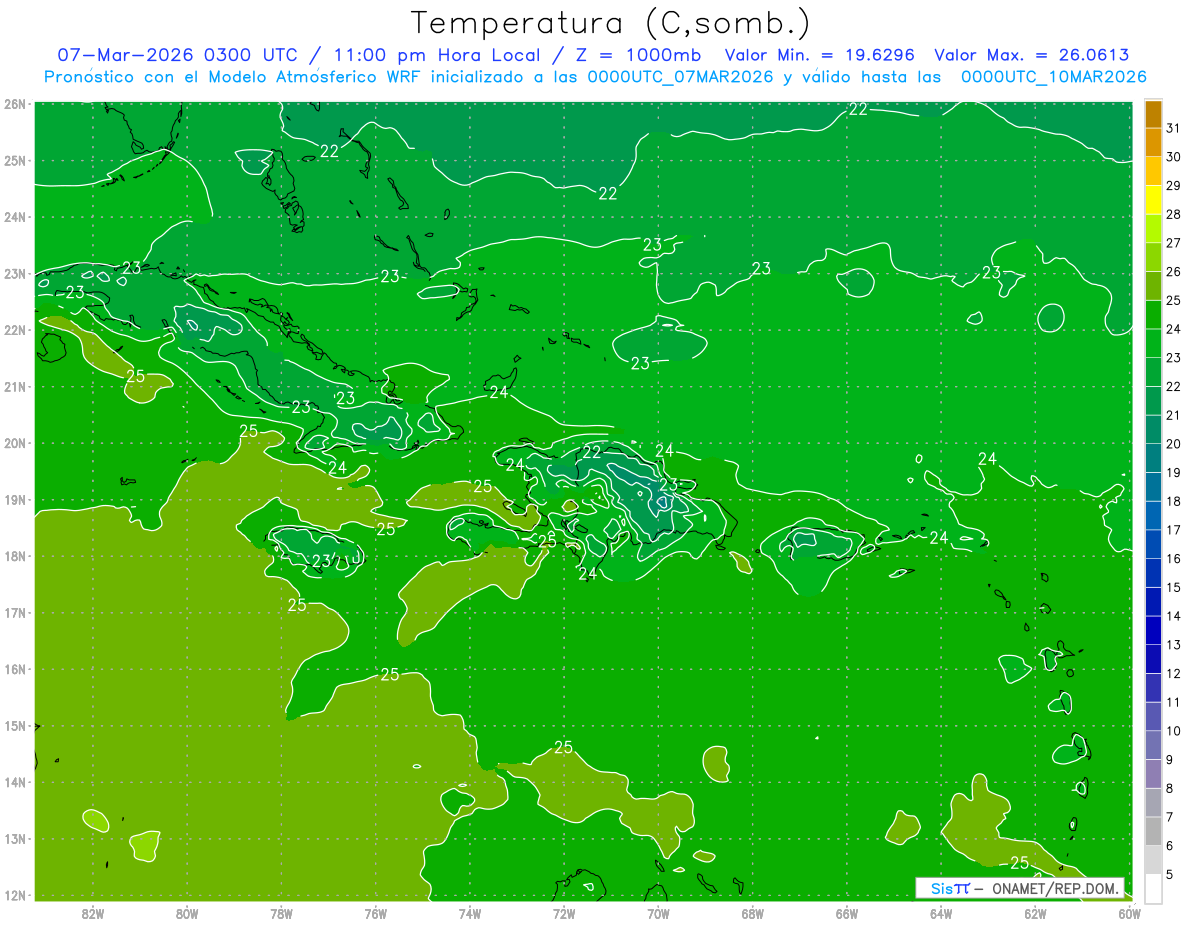The width and height of the screenshot is (1200, 927).
Task: Click the latitude label '12N'
Action: click(15, 895)
